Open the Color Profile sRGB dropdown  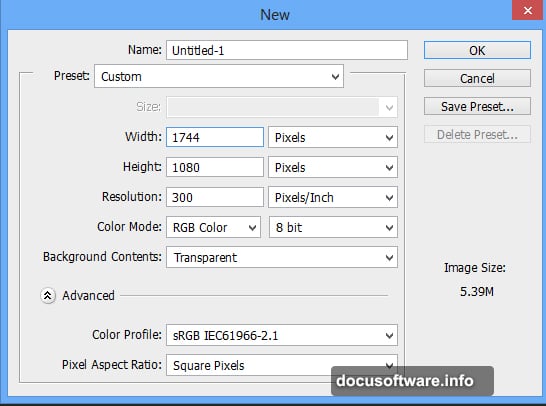tap(282, 335)
